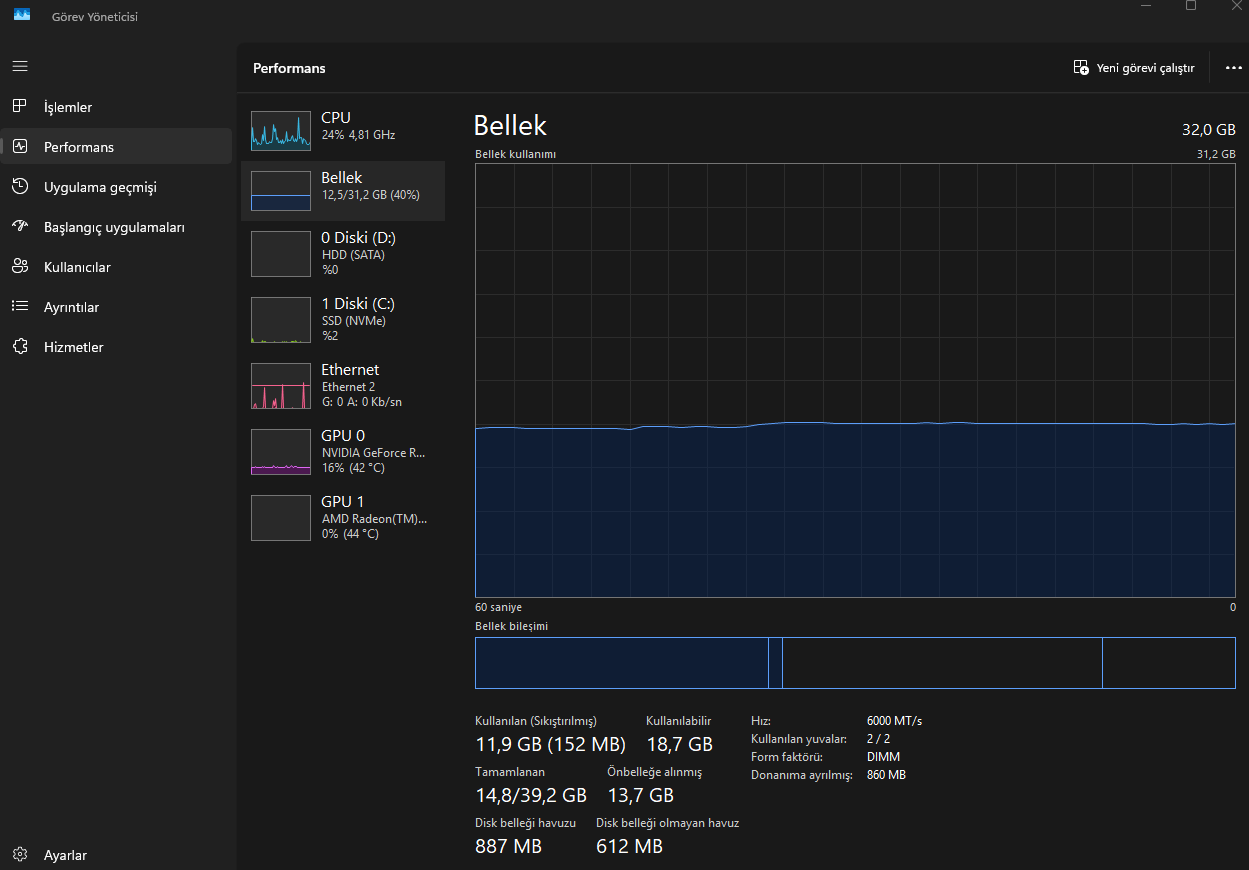
Task: Open the Hizmetler (Services) page
Action: (75, 346)
